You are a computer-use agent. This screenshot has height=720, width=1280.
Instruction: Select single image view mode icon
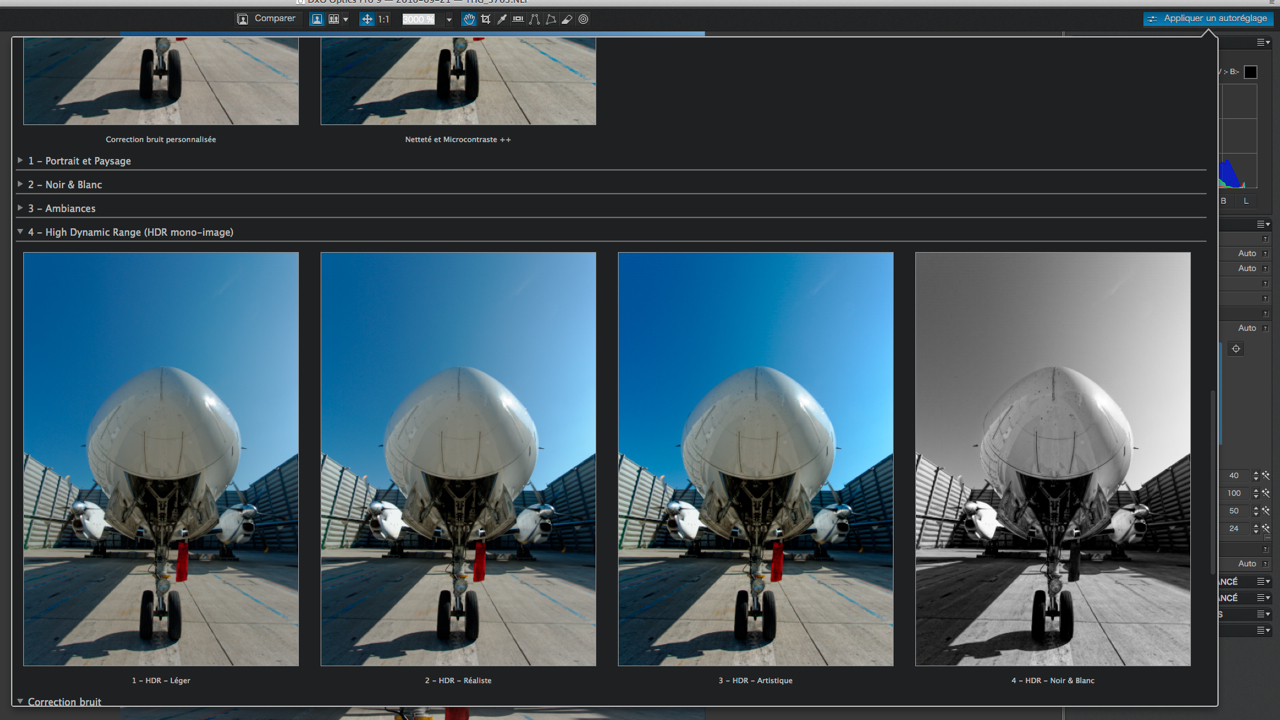tap(317, 19)
